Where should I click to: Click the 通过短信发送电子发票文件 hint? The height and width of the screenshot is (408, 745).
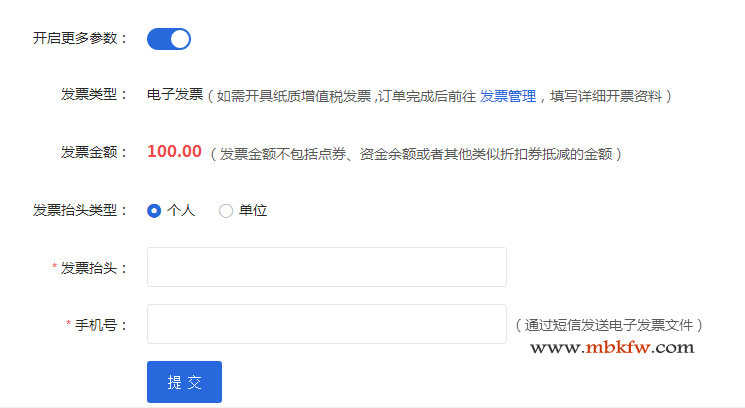click(610, 325)
